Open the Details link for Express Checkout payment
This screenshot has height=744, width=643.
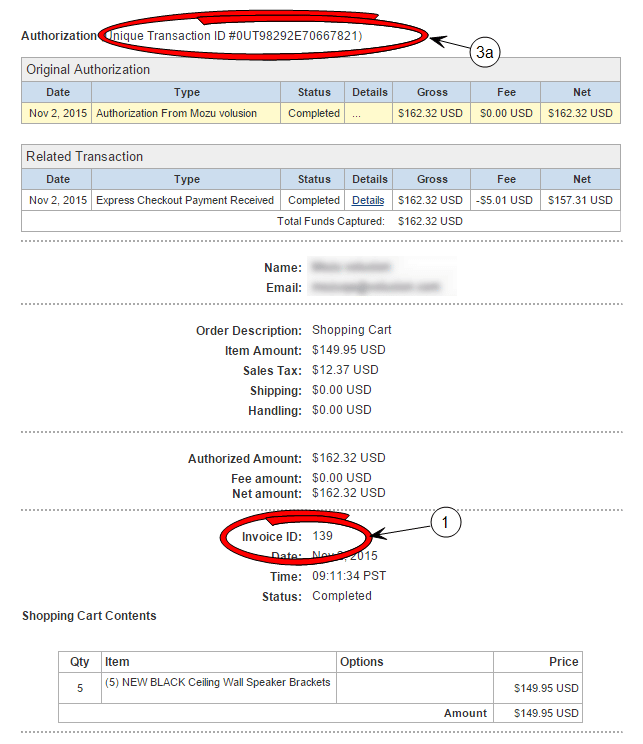(x=368, y=200)
